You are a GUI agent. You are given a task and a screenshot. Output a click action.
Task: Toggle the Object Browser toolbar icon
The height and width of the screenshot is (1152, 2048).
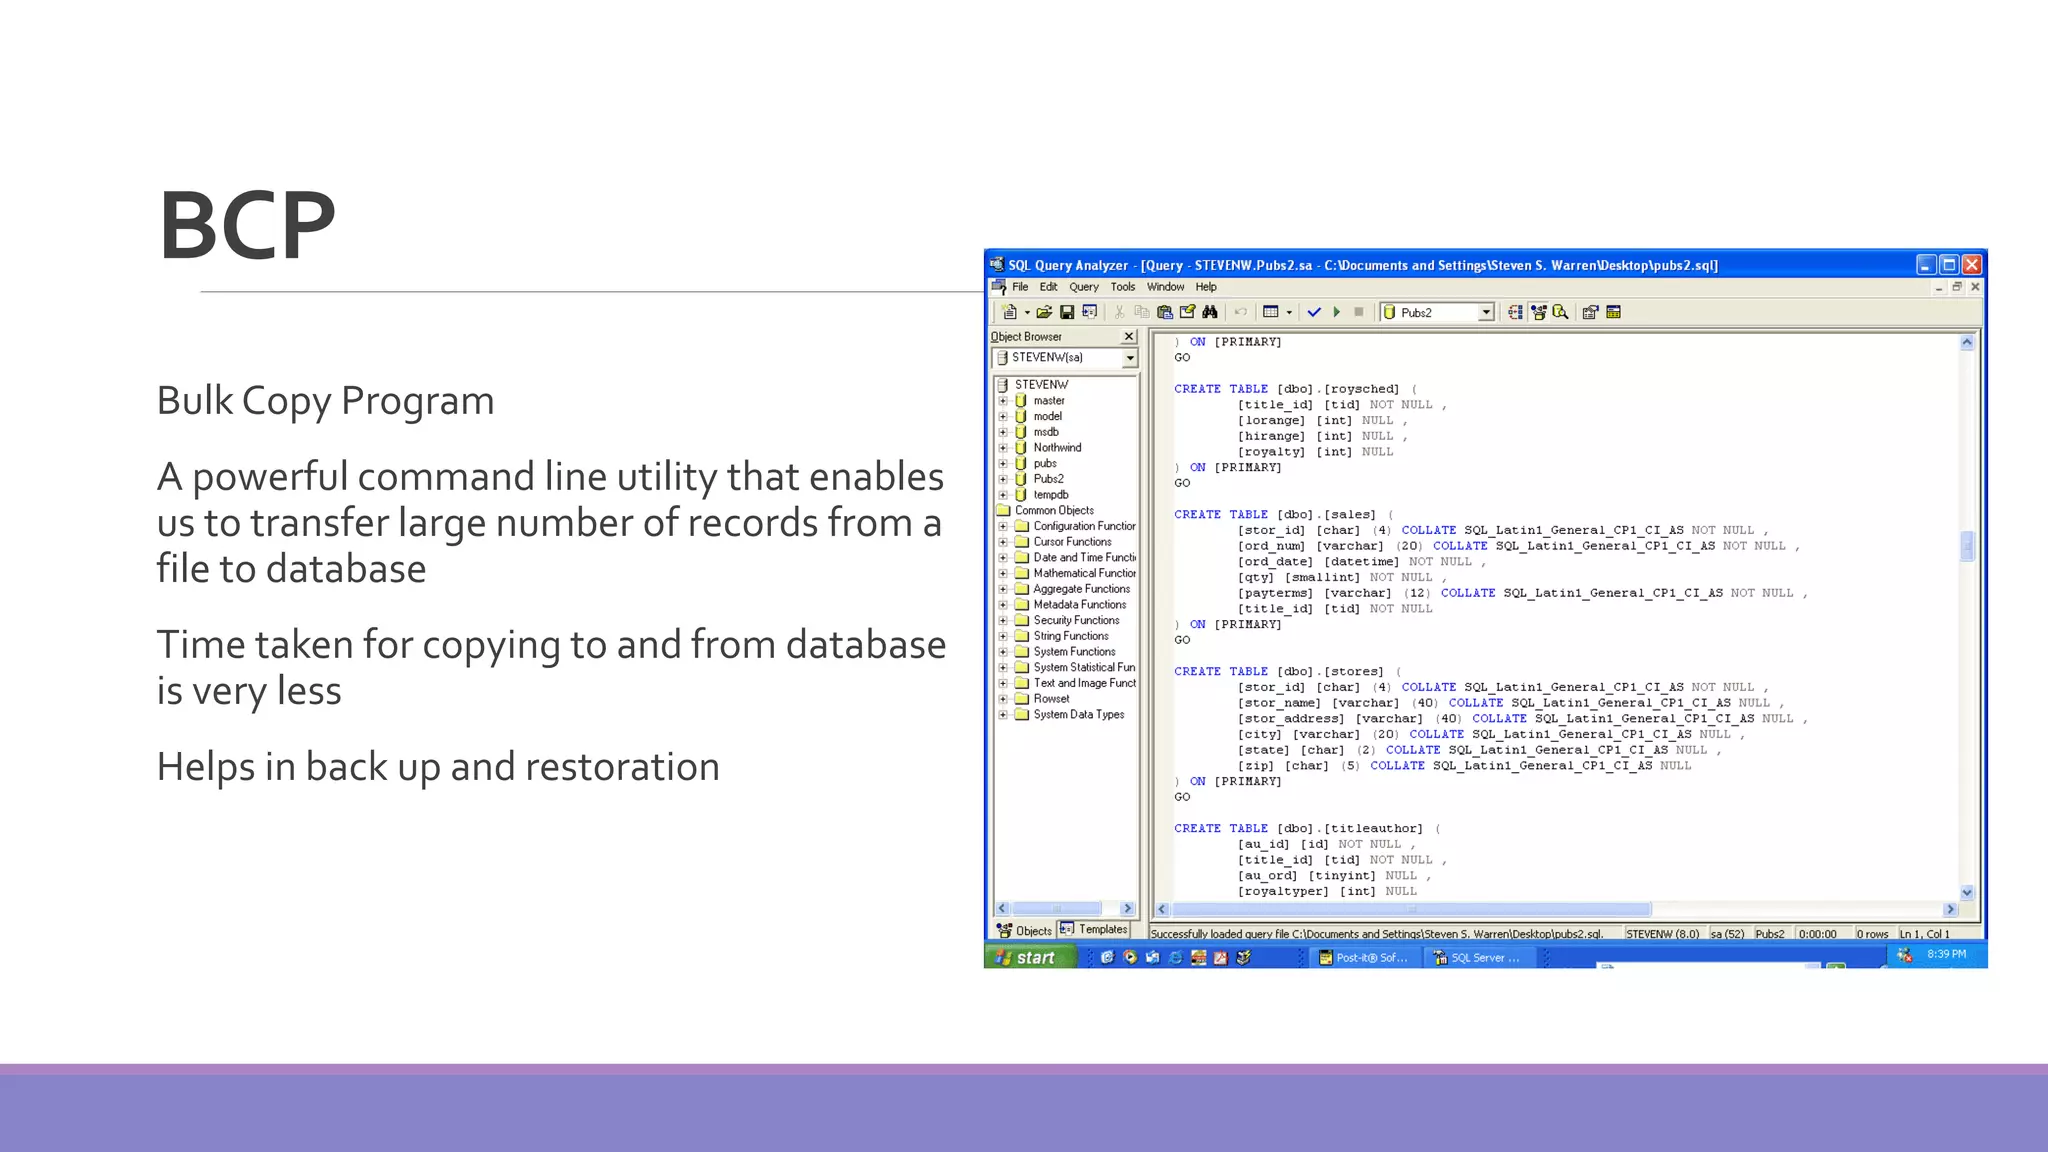tap(1538, 312)
